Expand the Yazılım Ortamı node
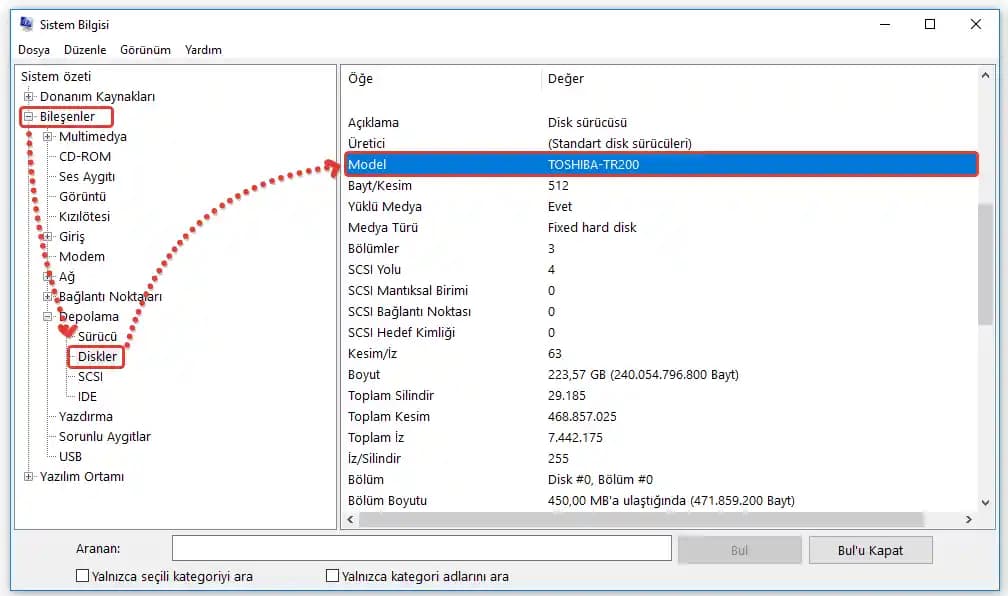This screenshot has width=1008, height=596. point(29,477)
